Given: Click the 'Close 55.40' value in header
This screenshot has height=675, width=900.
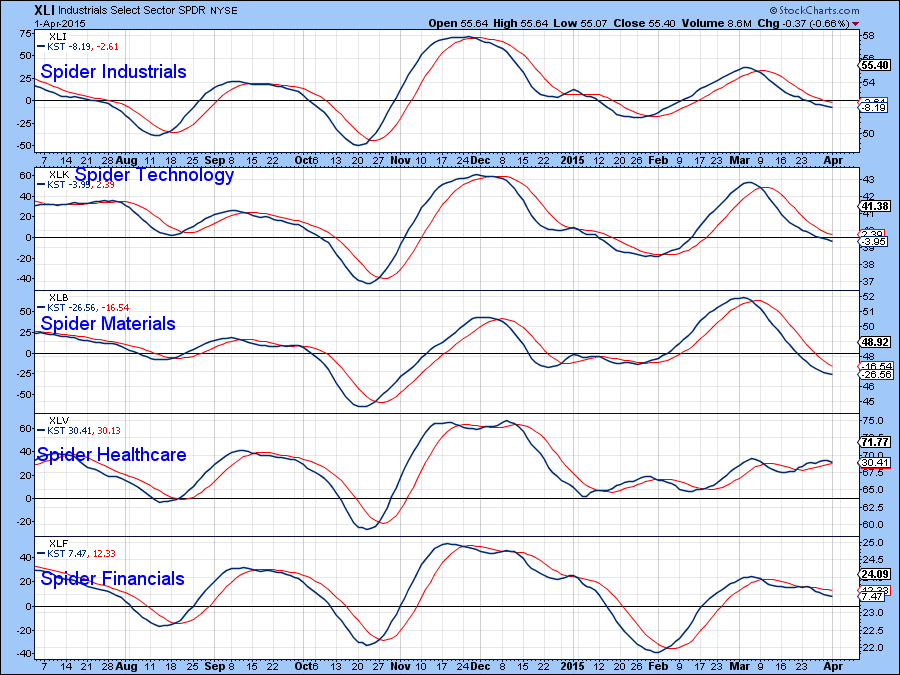Looking at the screenshot, I should click(x=643, y=24).
